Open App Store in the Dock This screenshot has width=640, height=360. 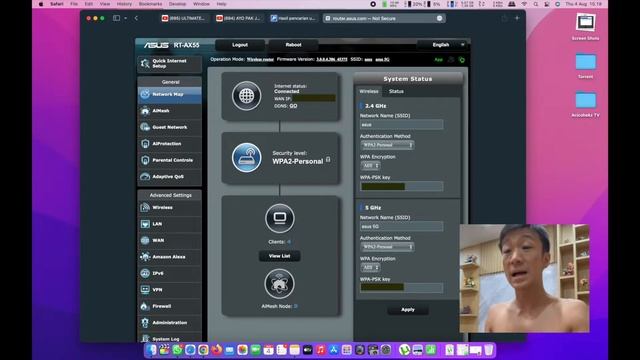333,350
